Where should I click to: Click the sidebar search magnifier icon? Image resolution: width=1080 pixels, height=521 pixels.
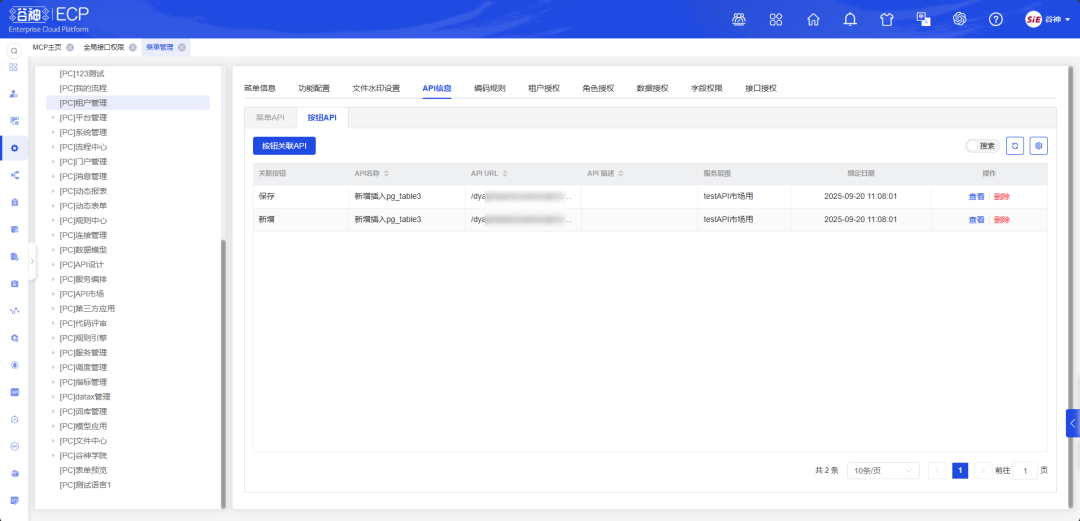[14, 50]
